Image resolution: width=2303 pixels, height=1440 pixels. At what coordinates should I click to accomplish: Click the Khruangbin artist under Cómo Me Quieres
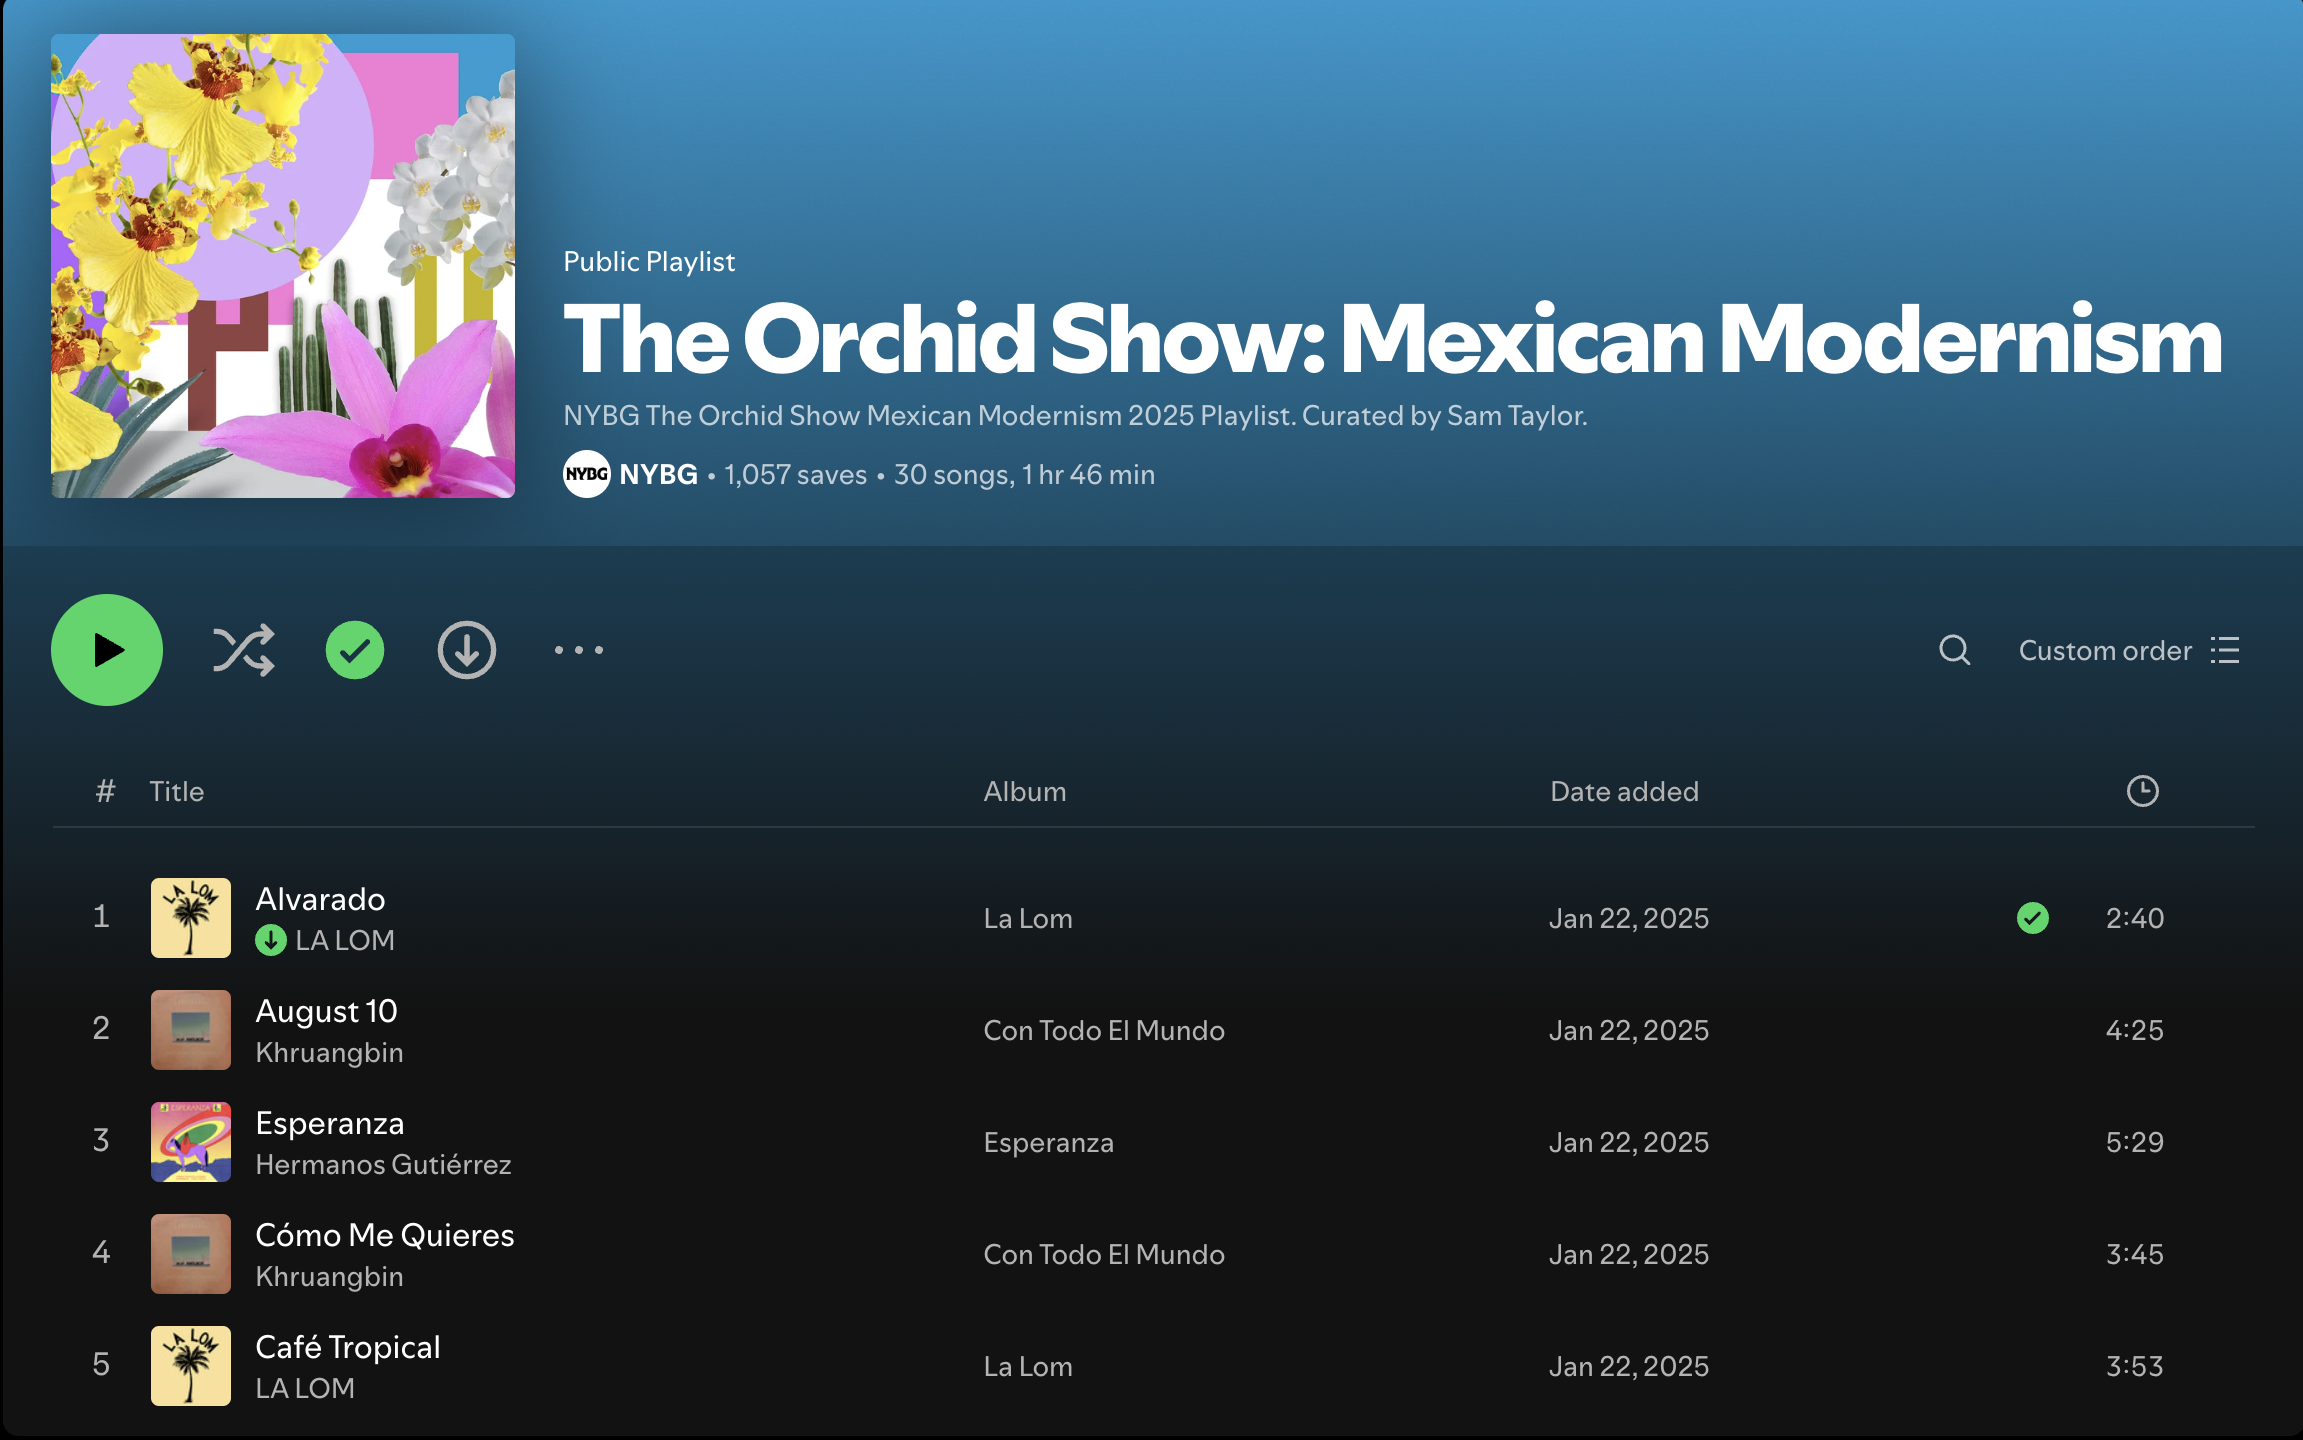point(329,1277)
